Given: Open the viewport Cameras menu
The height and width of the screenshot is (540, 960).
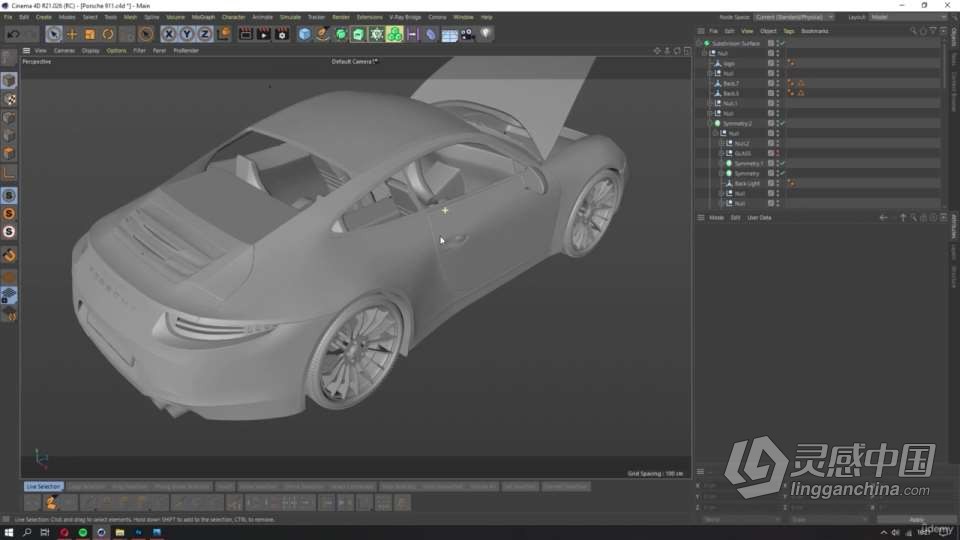Looking at the screenshot, I should pyautogui.click(x=64, y=51).
